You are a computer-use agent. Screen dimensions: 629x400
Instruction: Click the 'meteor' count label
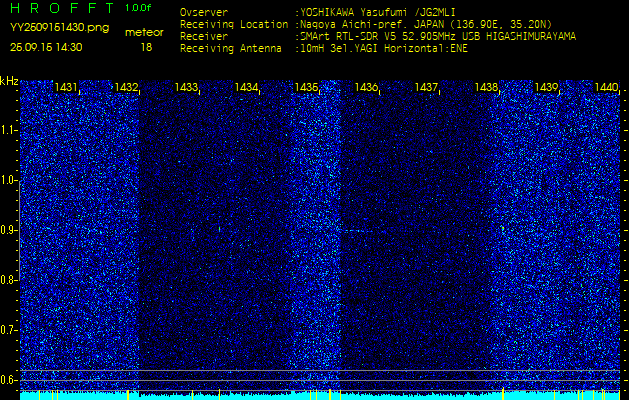coord(144,33)
